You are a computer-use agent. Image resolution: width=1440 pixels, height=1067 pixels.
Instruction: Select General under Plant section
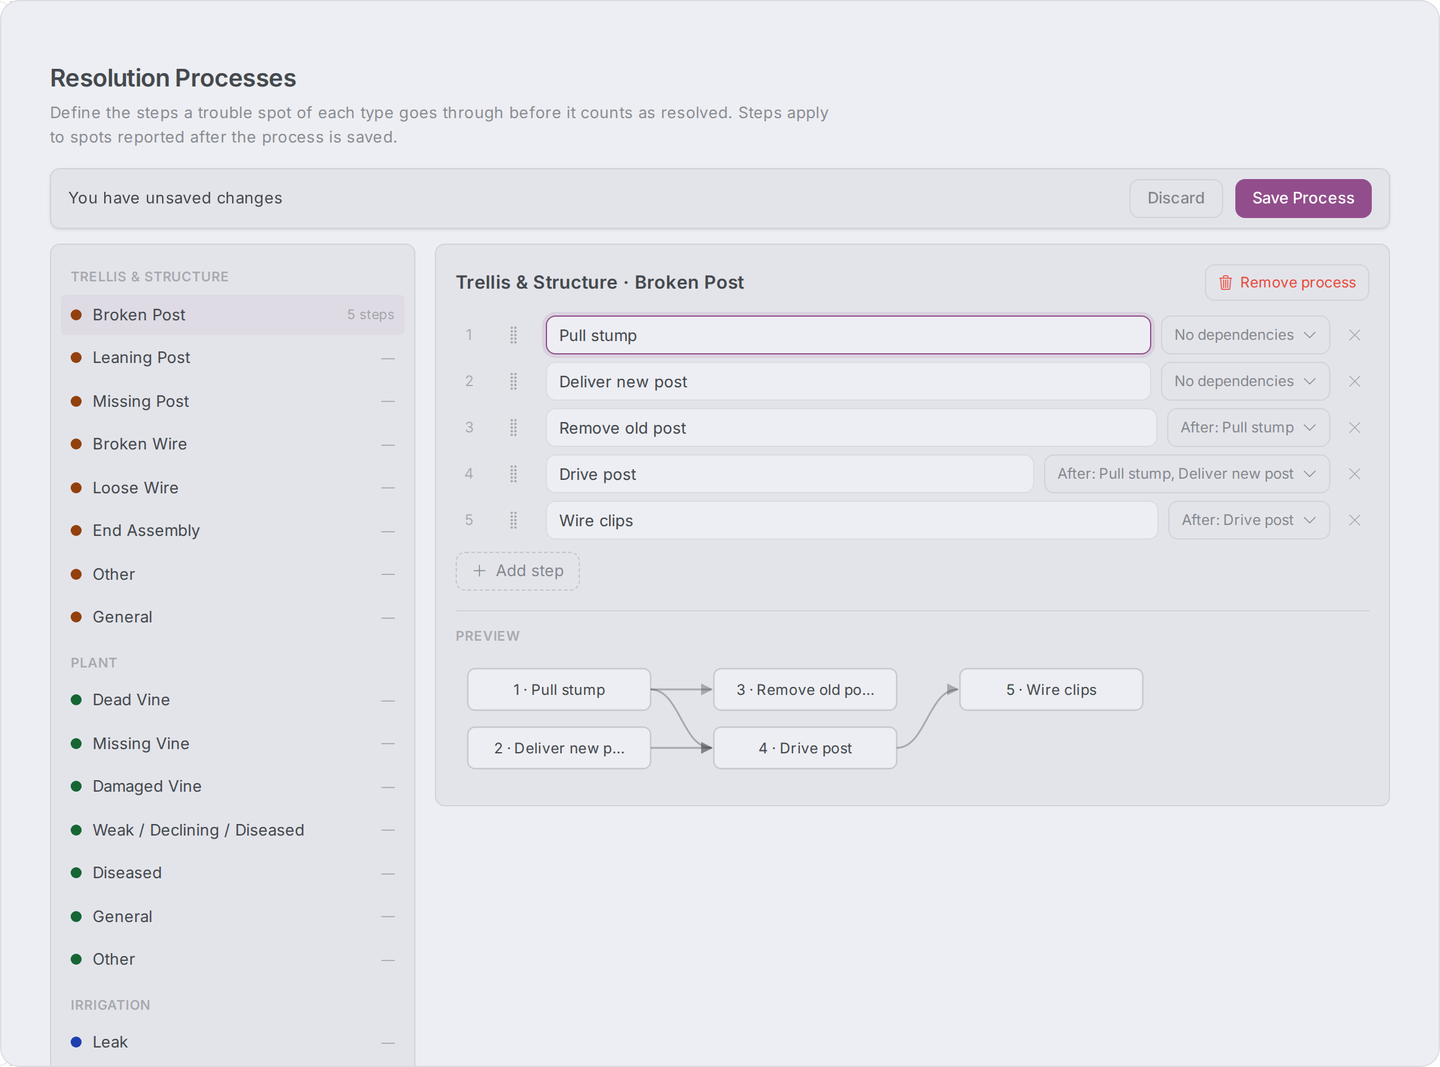tap(232, 916)
